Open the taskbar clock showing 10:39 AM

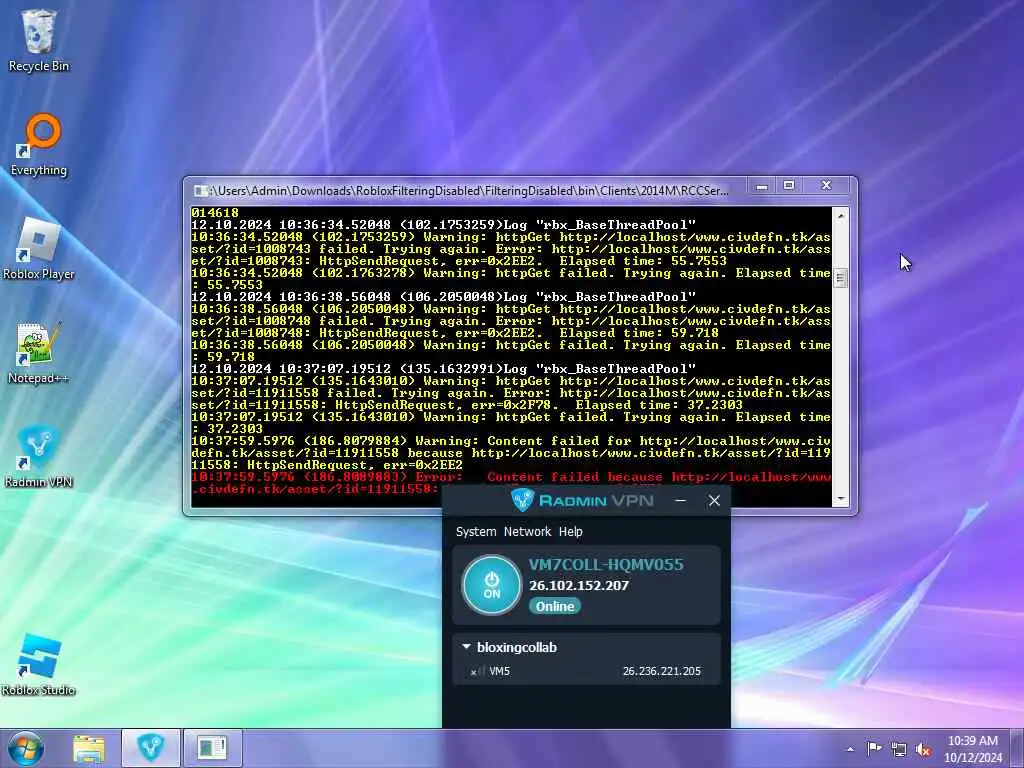point(972,749)
